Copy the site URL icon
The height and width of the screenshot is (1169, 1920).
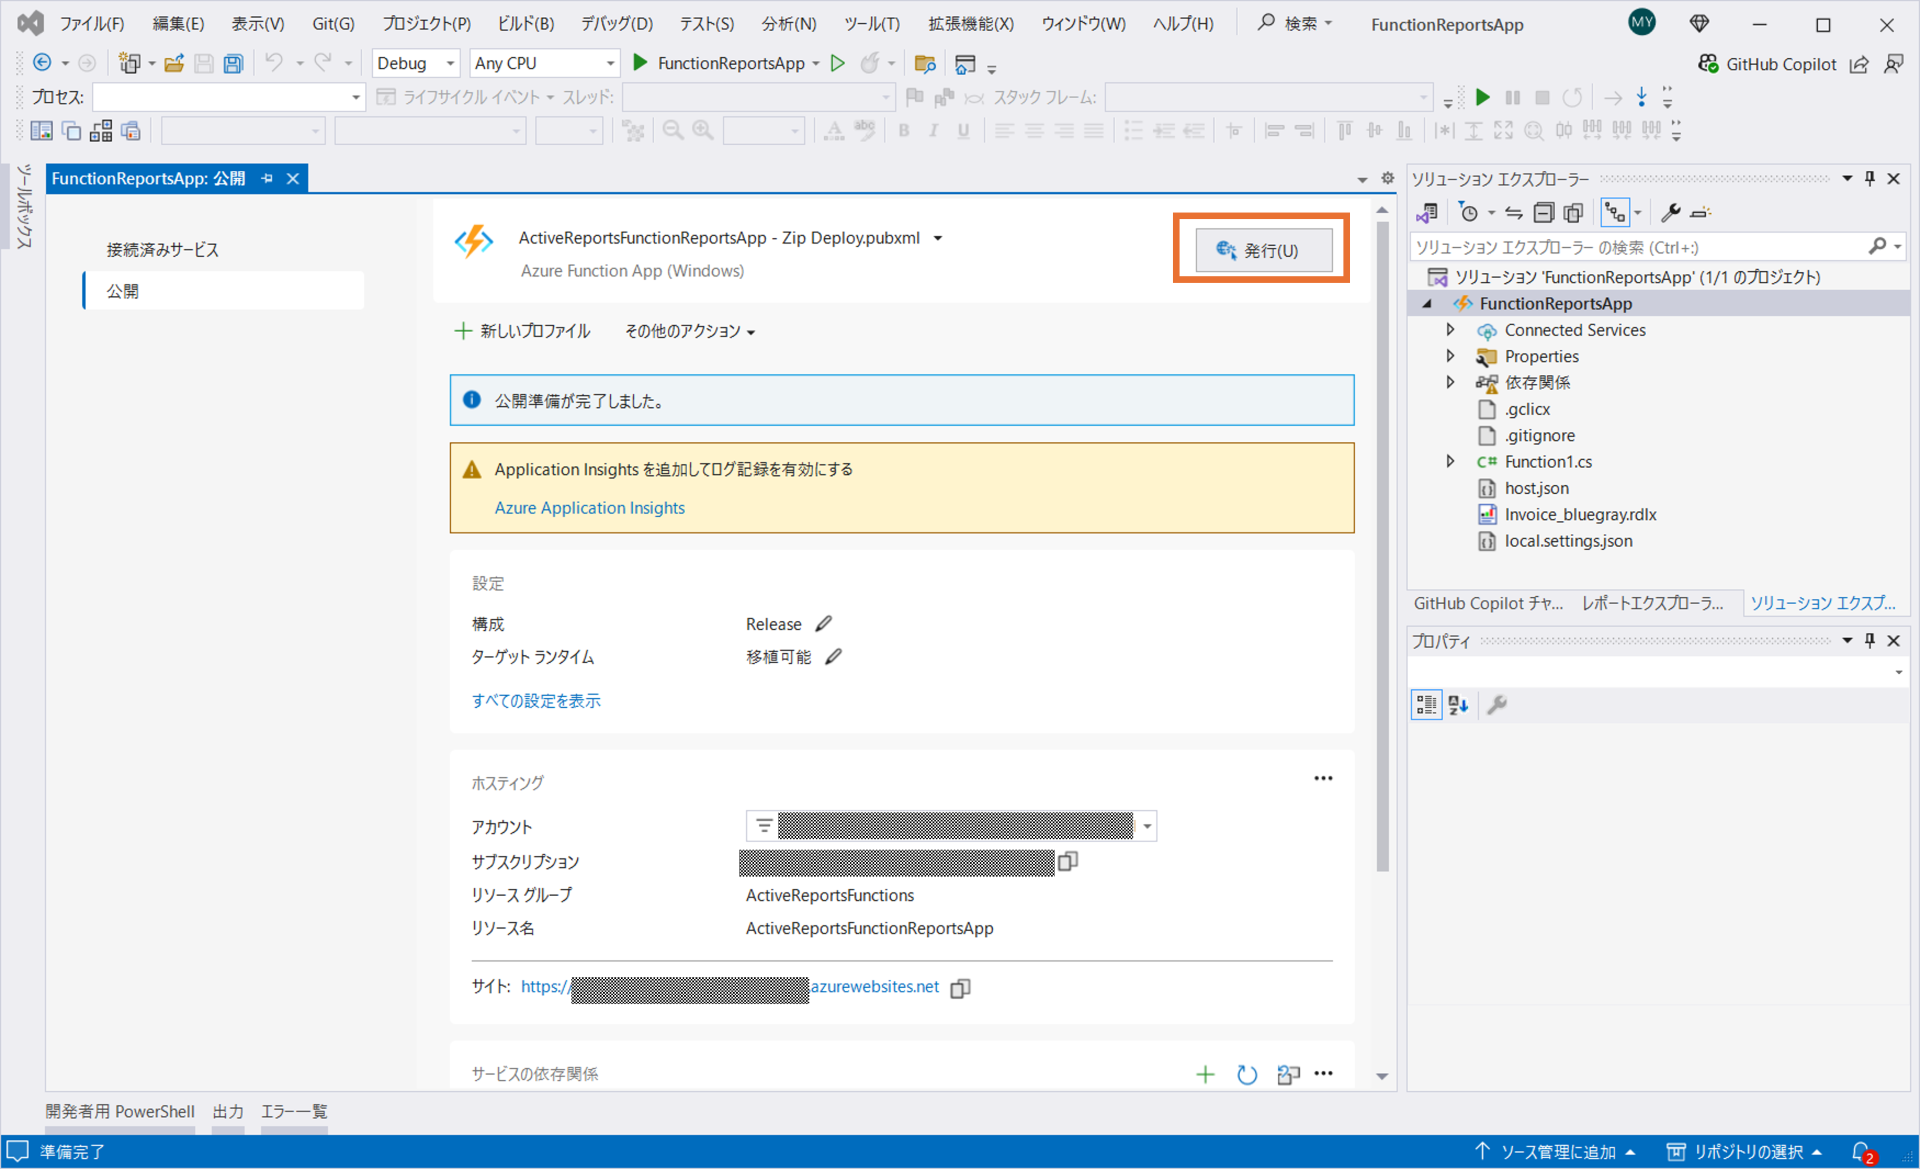coord(960,988)
